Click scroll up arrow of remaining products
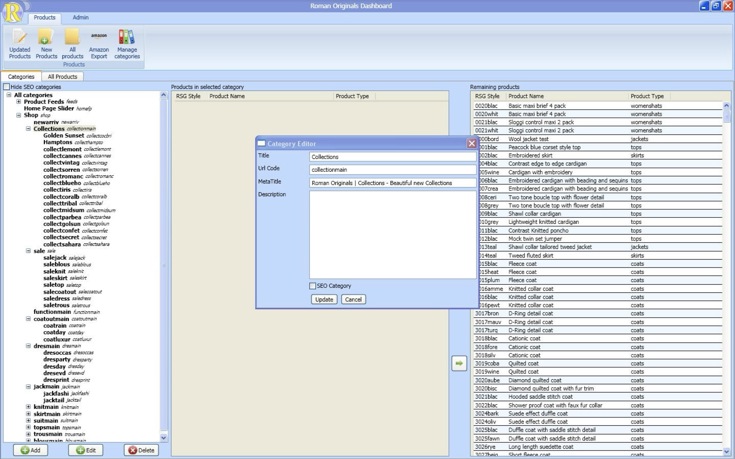This screenshot has height=459, width=735. click(x=727, y=105)
